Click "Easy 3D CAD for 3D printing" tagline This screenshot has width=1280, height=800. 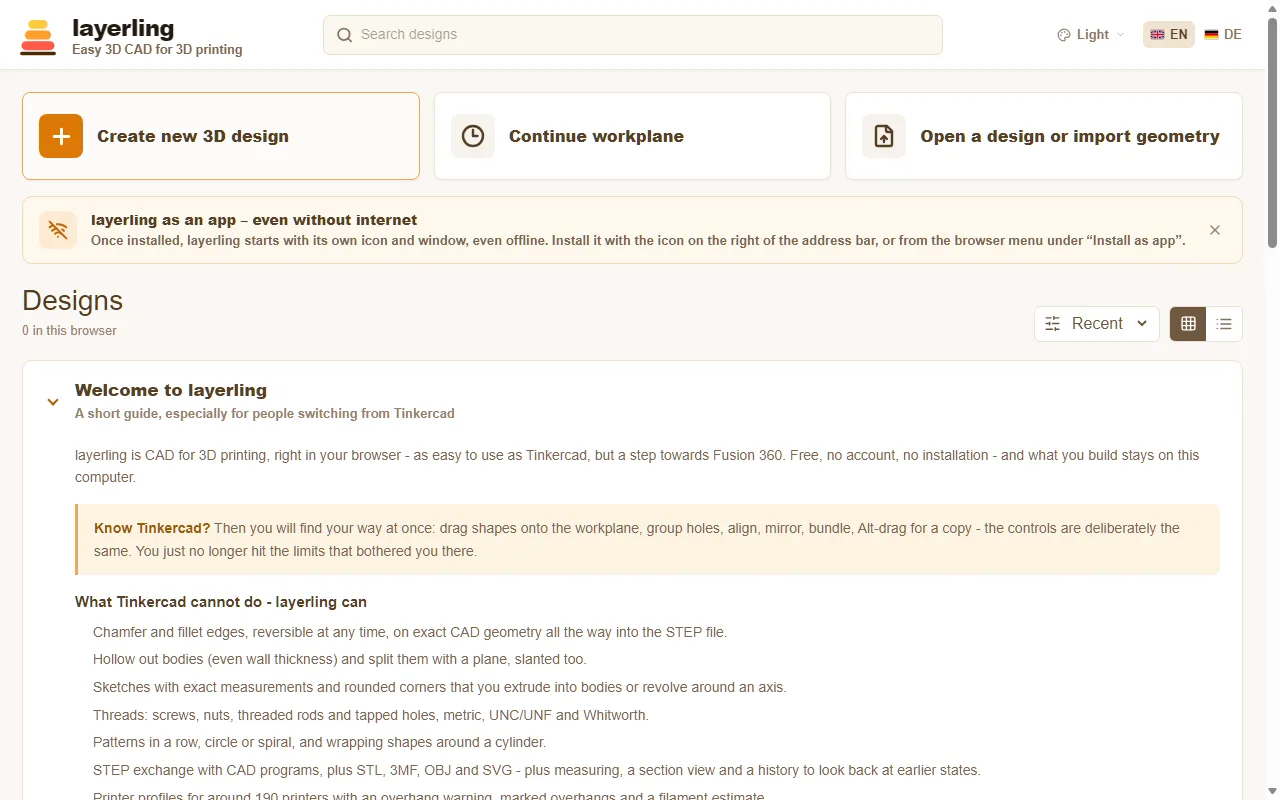pyautogui.click(x=157, y=50)
